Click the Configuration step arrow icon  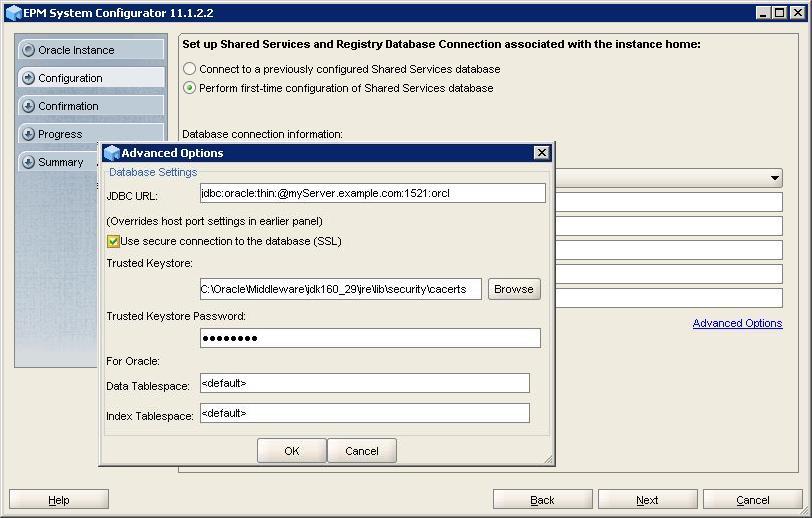click(x=29, y=78)
